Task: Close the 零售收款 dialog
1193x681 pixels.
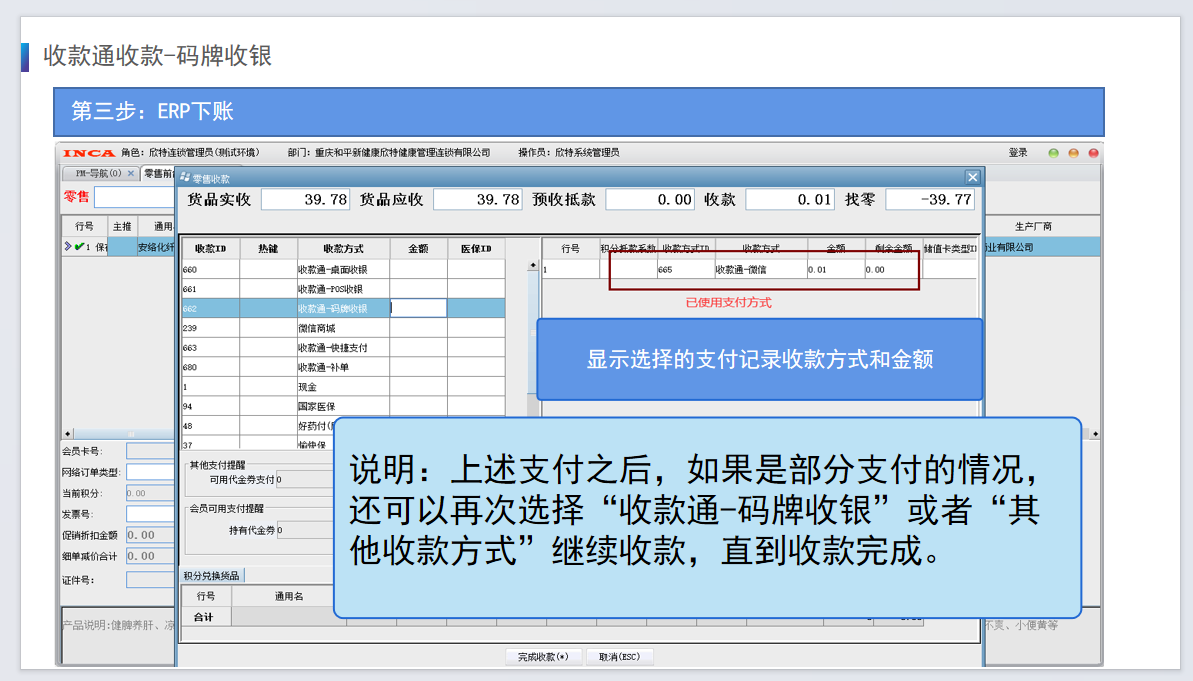Action: click(x=972, y=177)
